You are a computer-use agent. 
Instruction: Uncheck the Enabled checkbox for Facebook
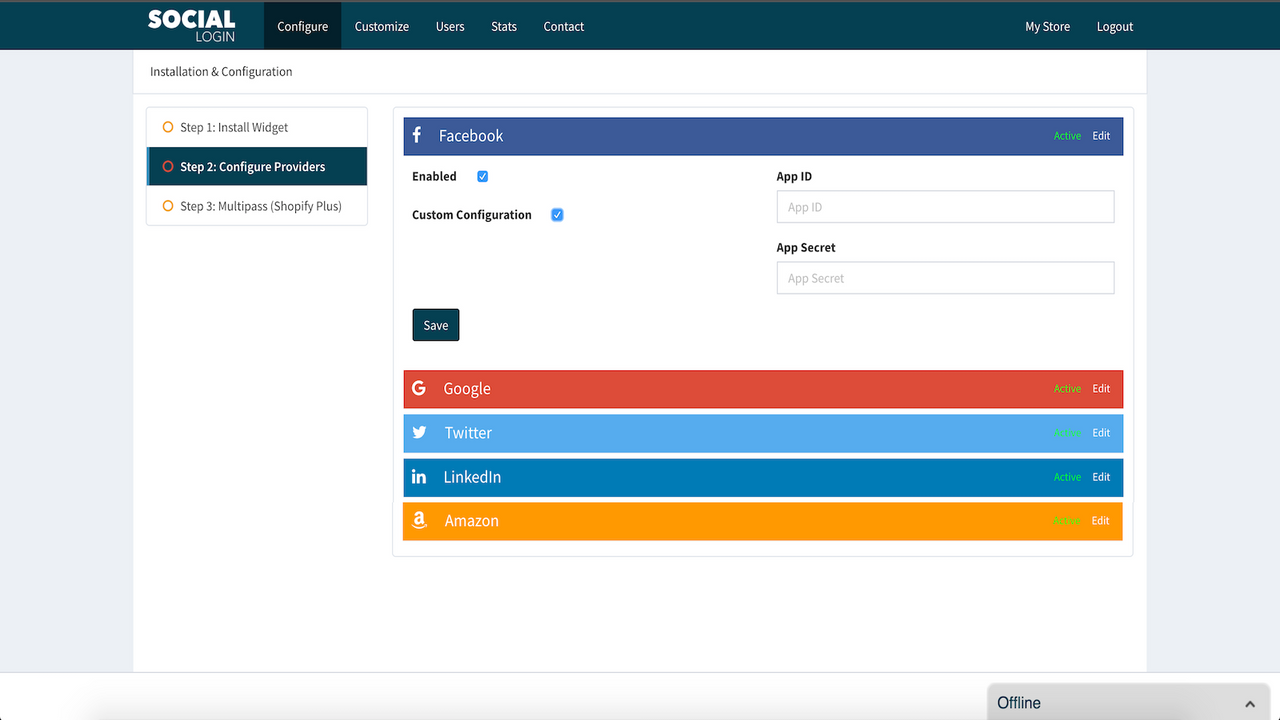click(x=482, y=175)
